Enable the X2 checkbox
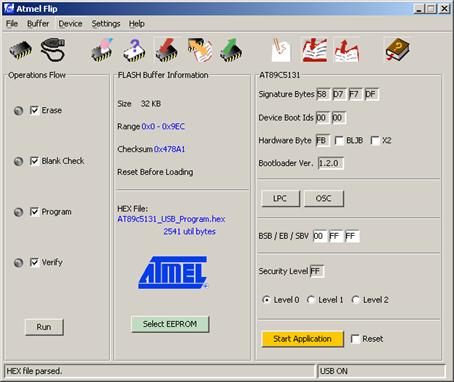The height and width of the screenshot is (382, 454). (375, 141)
